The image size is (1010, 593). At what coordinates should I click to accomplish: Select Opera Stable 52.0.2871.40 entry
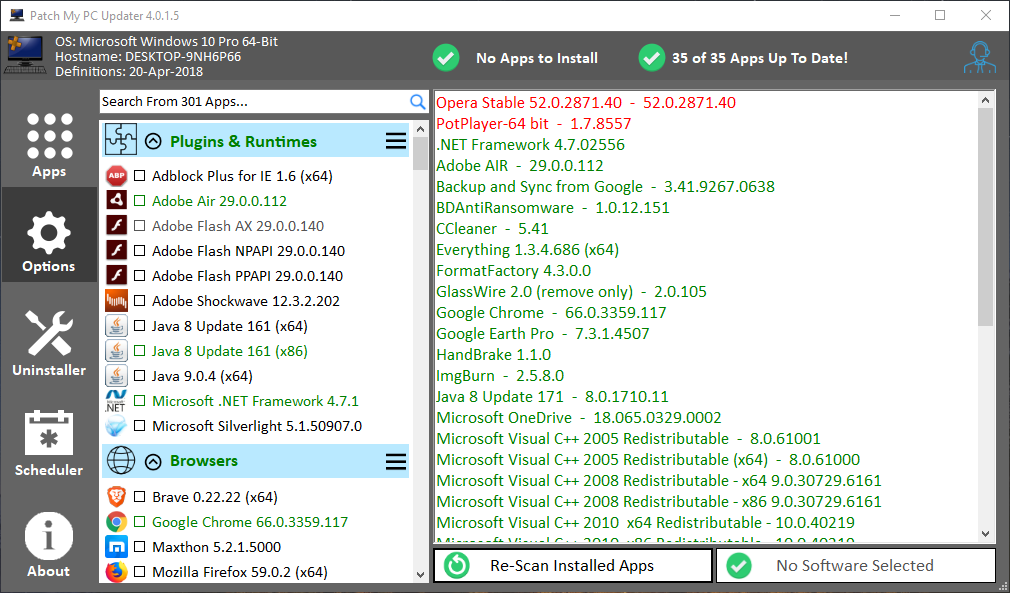click(x=586, y=102)
